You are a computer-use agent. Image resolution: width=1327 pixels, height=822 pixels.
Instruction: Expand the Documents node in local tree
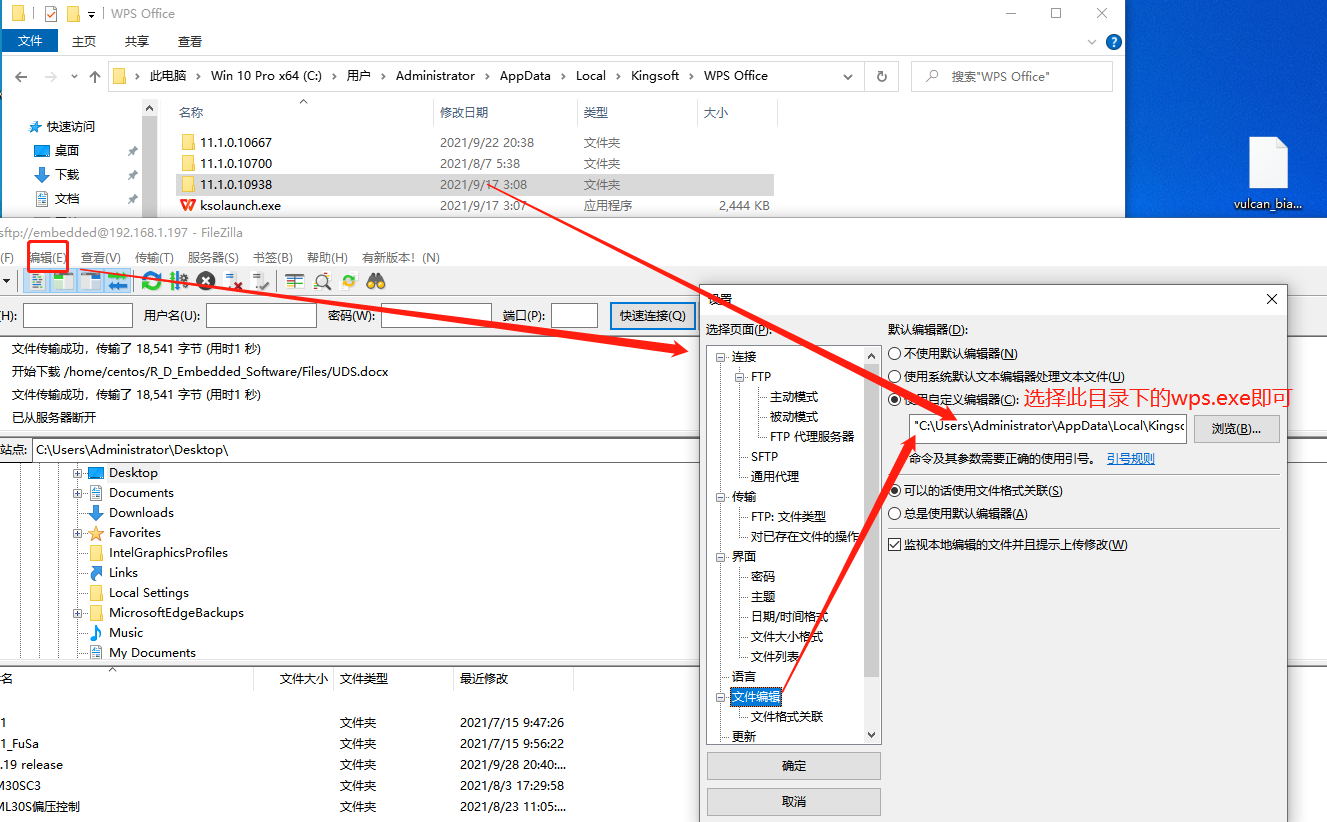[78, 493]
